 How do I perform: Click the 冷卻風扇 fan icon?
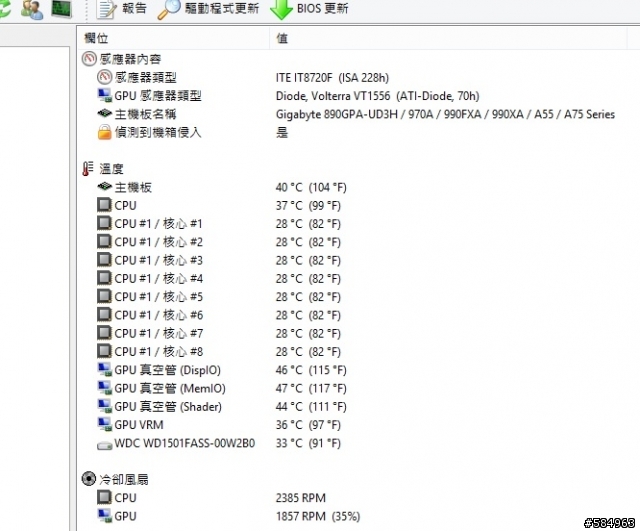coord(89,478)
